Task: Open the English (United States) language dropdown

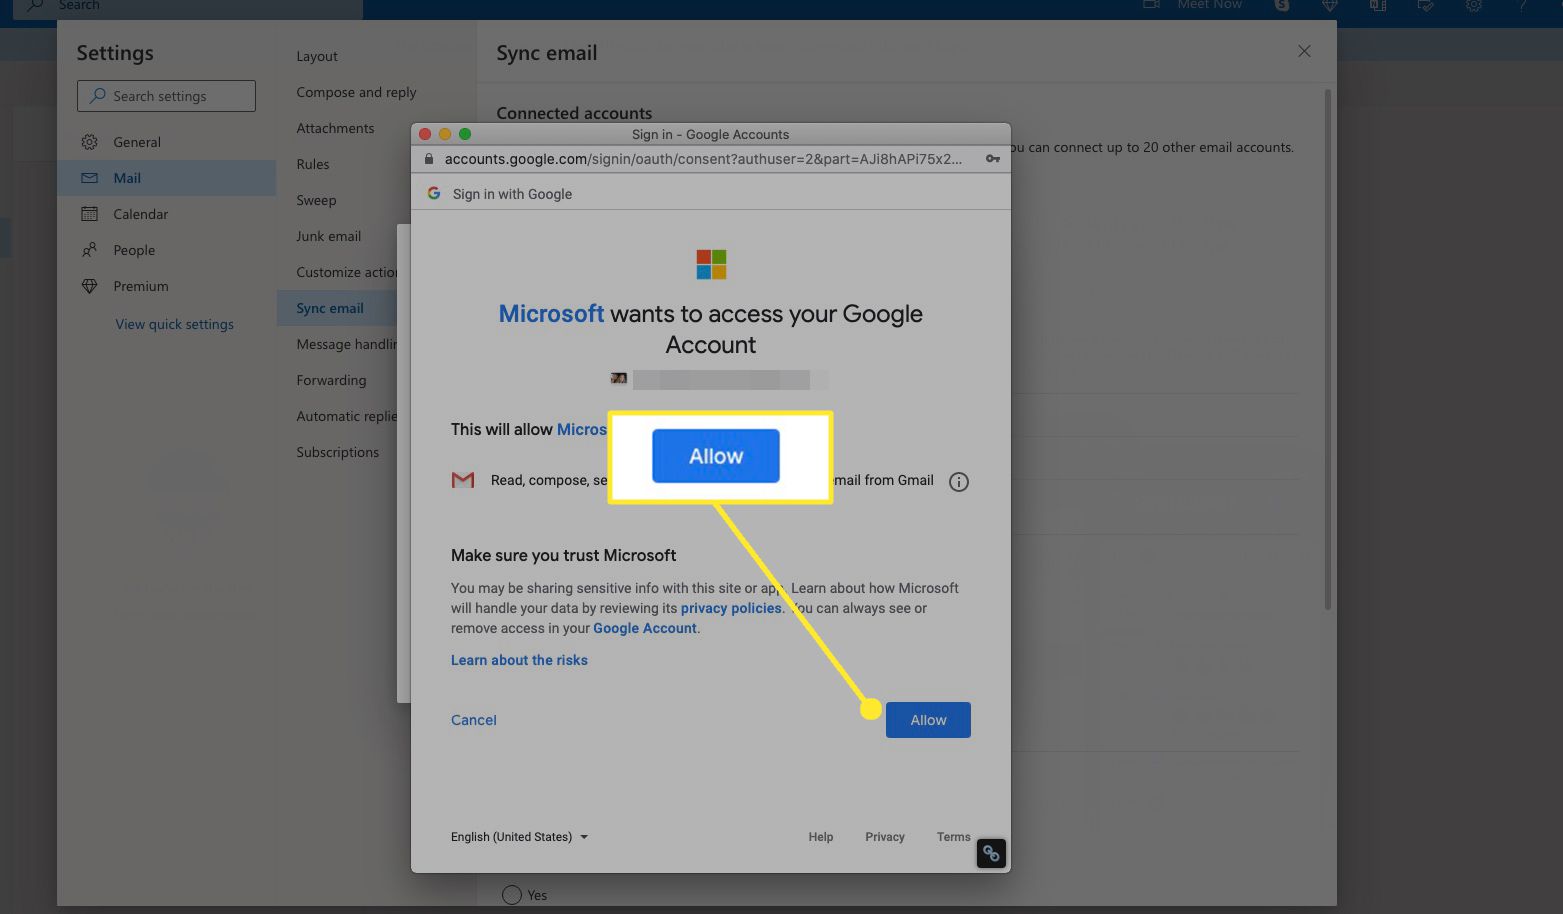Action: pyautogui.click(x=519, y=837)
